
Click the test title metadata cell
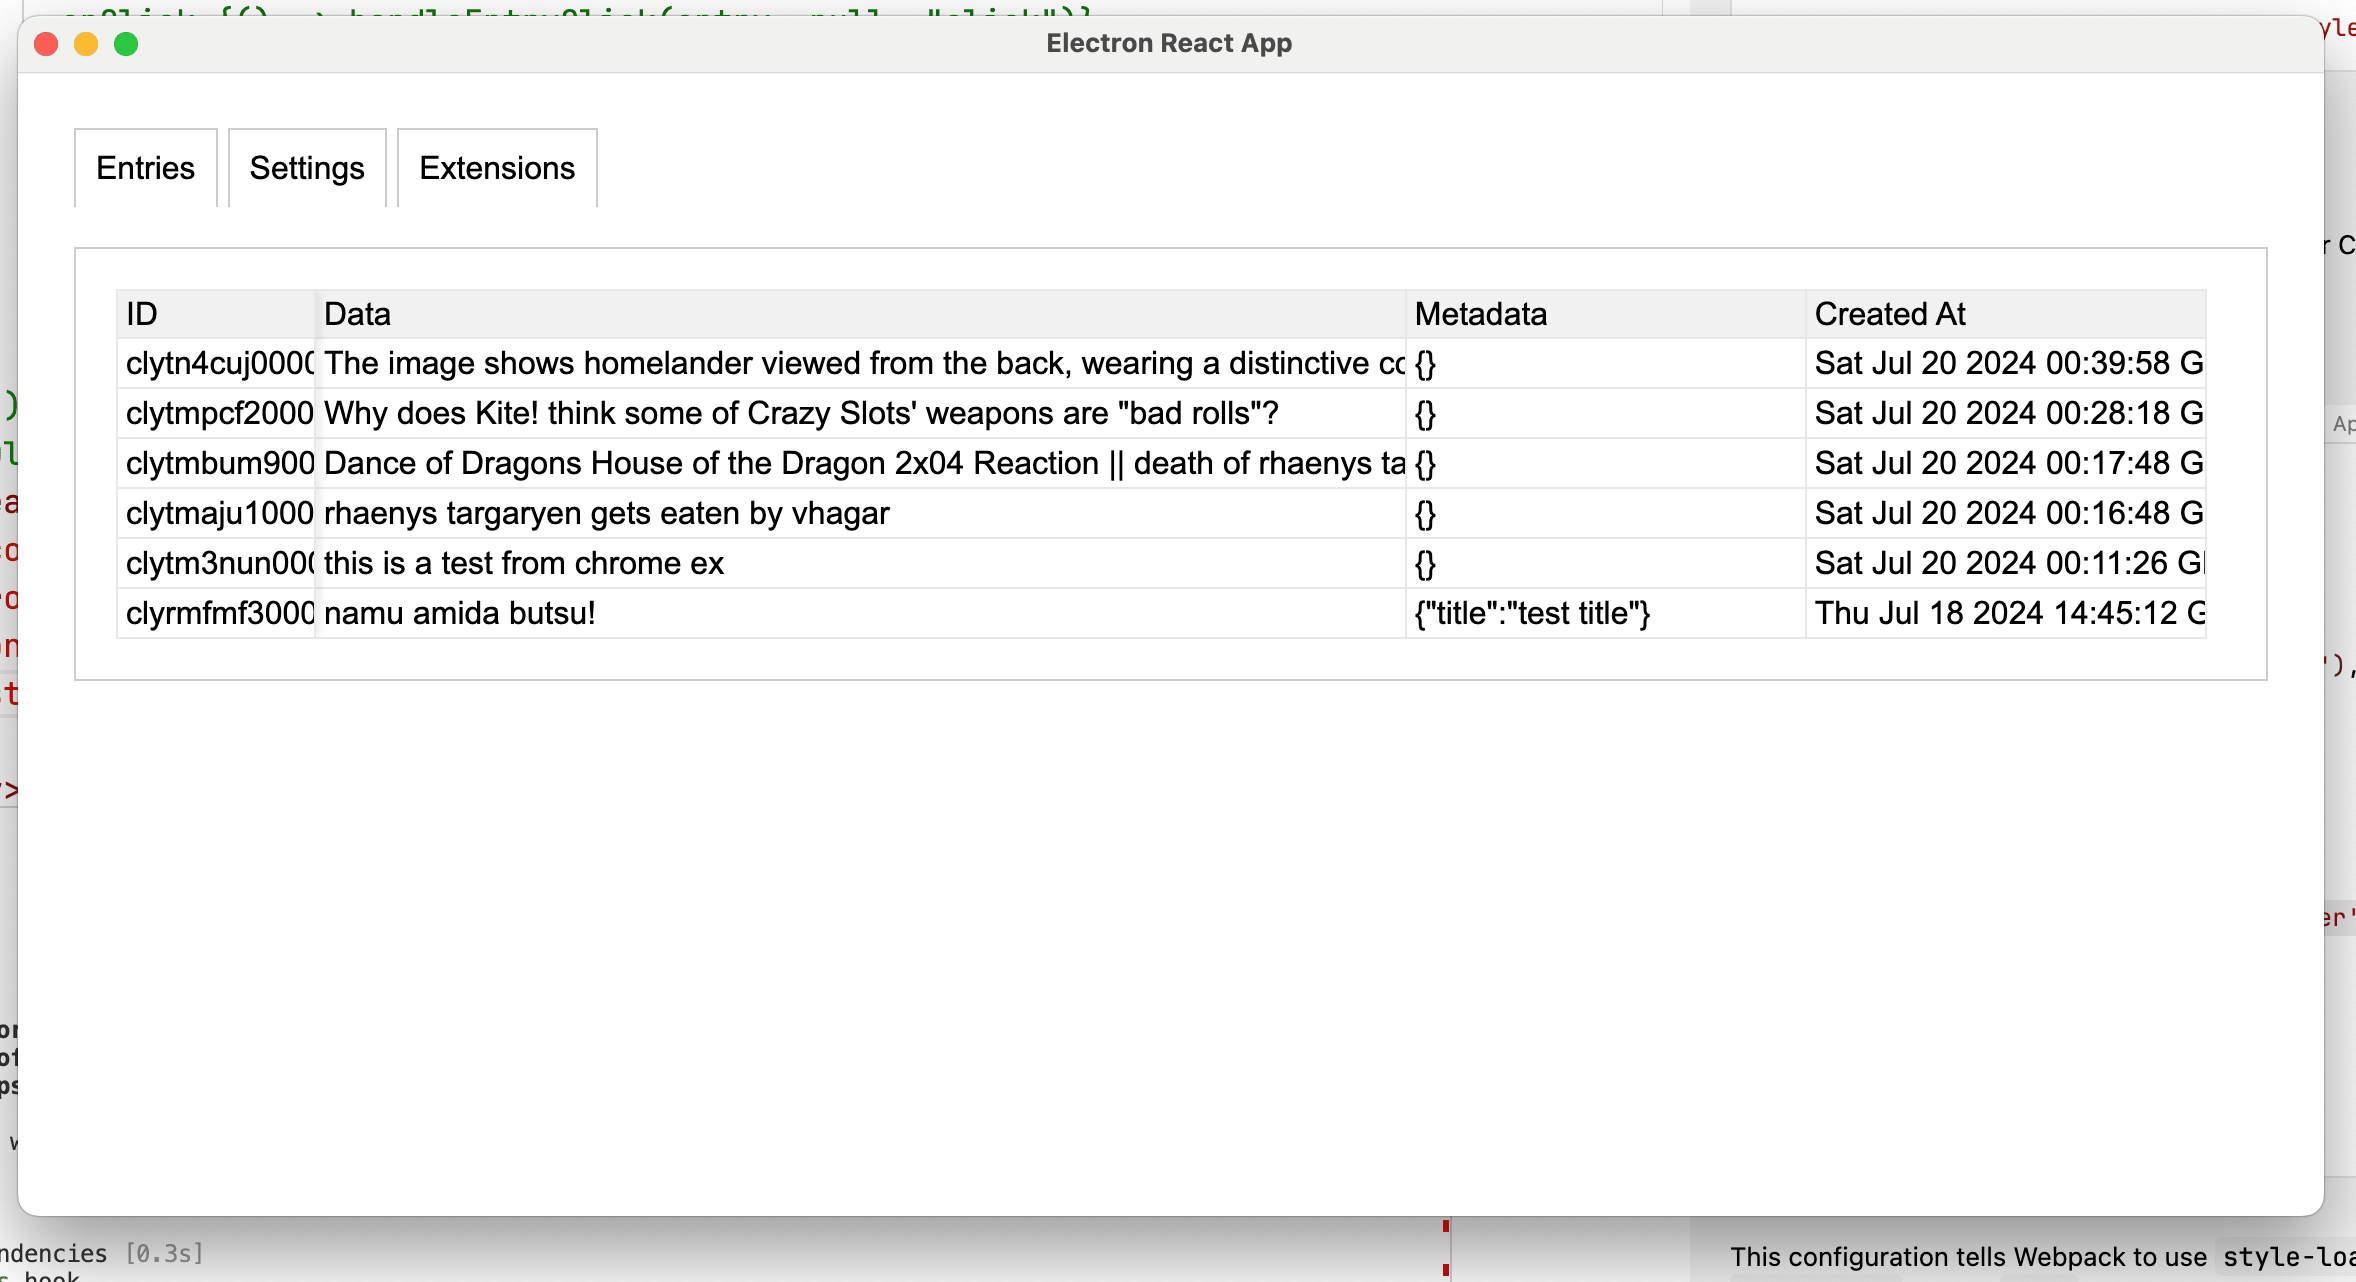pos(1532,614)
